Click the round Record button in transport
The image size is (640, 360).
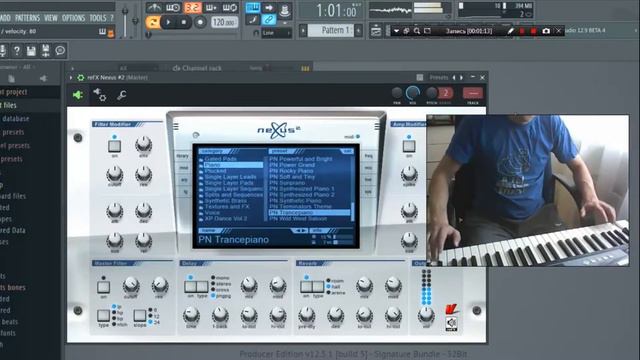(200, 22)
